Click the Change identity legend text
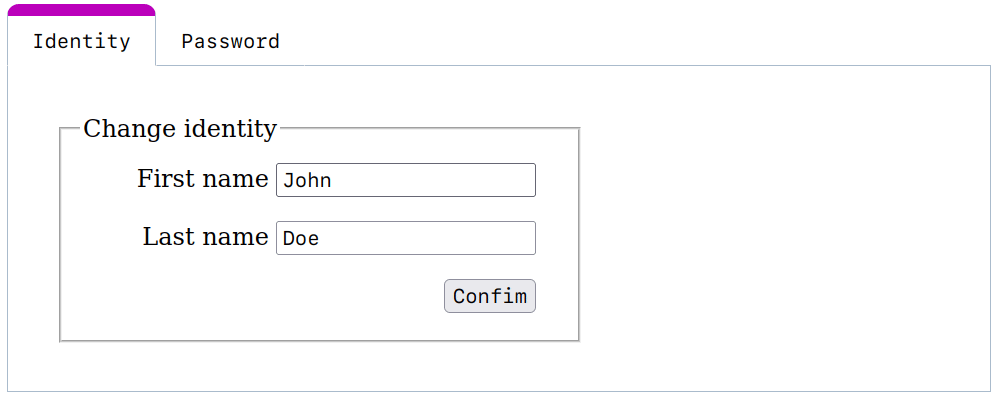The image size is (1000, 420). pos(180,129)
